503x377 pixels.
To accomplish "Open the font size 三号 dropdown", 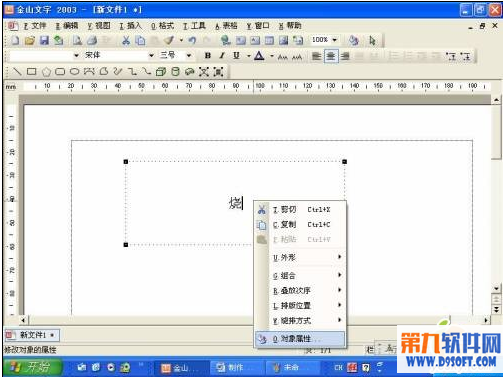I will click(189, 55).
